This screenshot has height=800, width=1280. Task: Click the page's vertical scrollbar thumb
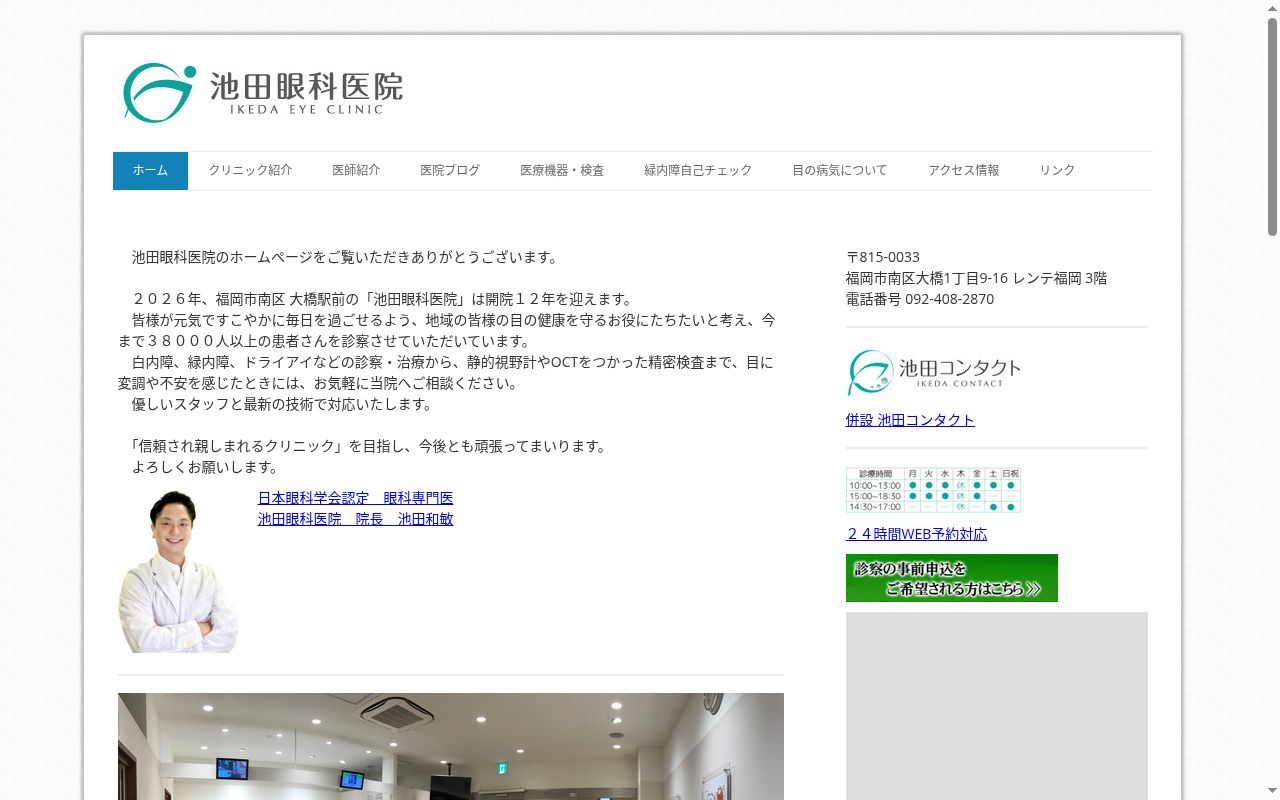(x=1272, y=126)
